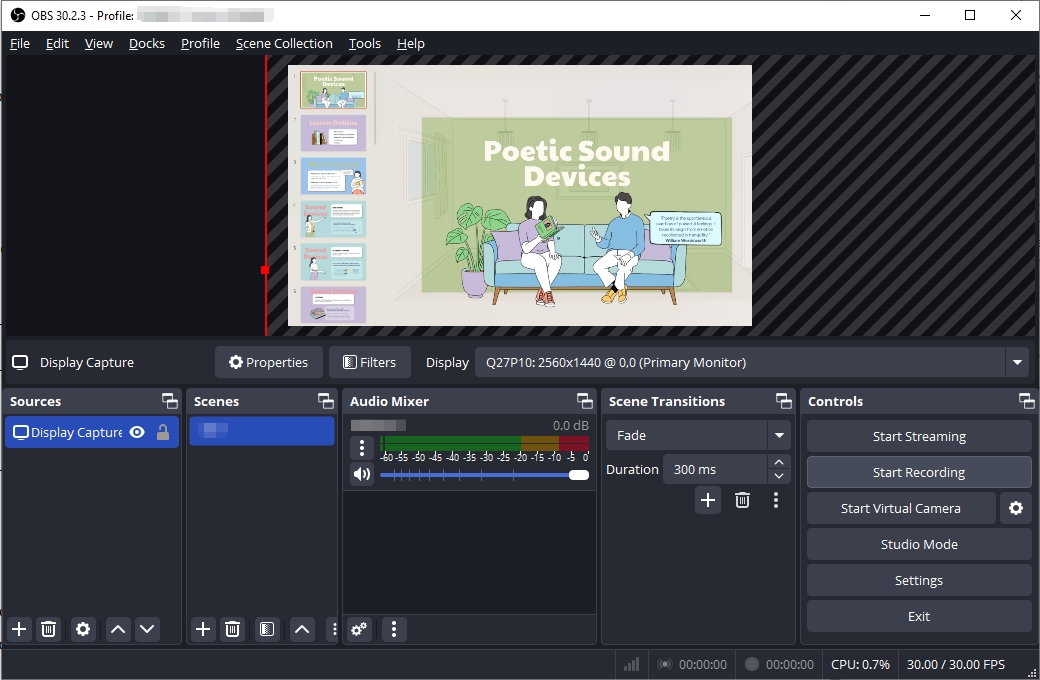Screen dimensions: 1040x680
Task: Open source Properties button
Action: [269, 362]
